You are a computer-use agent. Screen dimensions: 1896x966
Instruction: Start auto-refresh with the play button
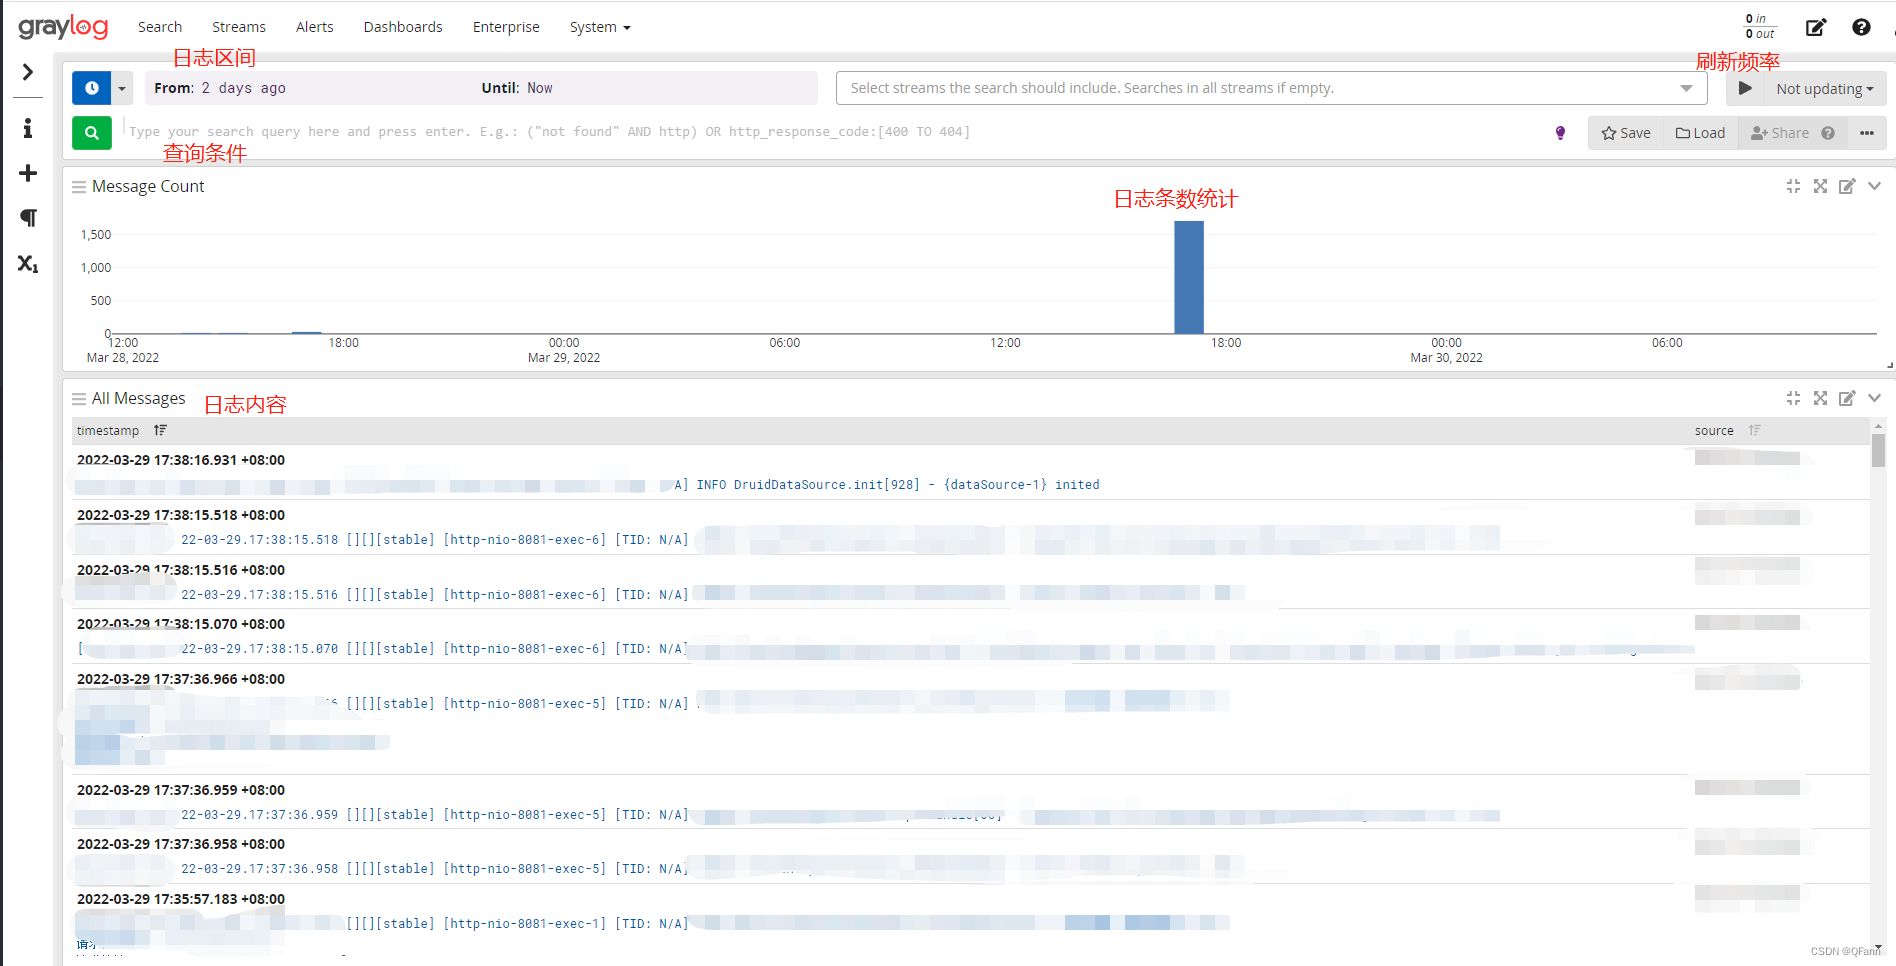[1744, 88]
